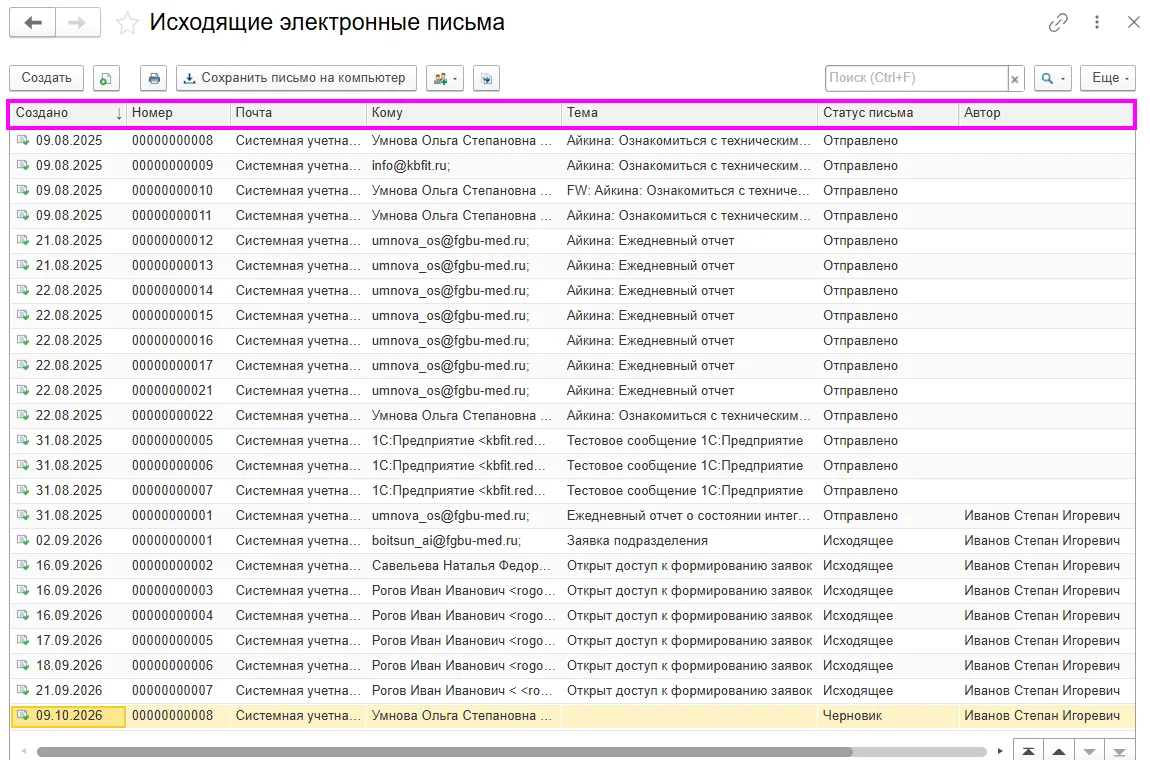Select number cell 00000000008 dated 09.08.2025

pyautogui.click(x=178, y=141)
